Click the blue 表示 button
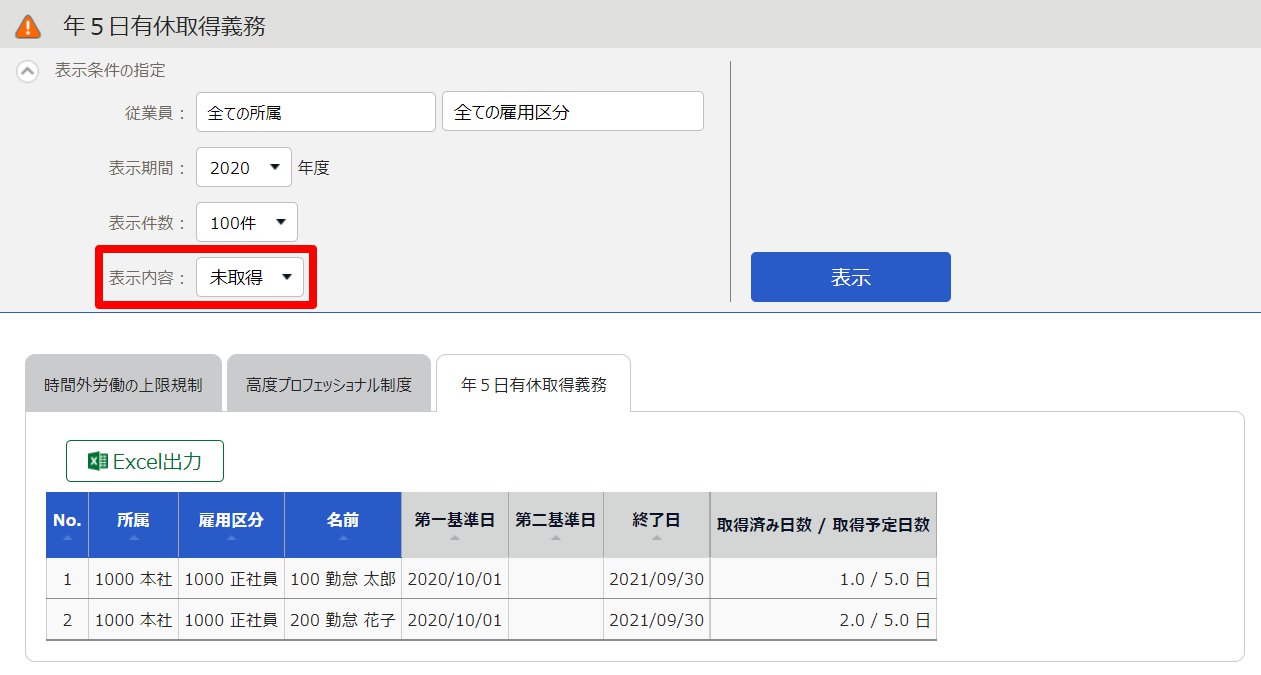Screen dimensions: 1261x675 [x=851, y=277]
